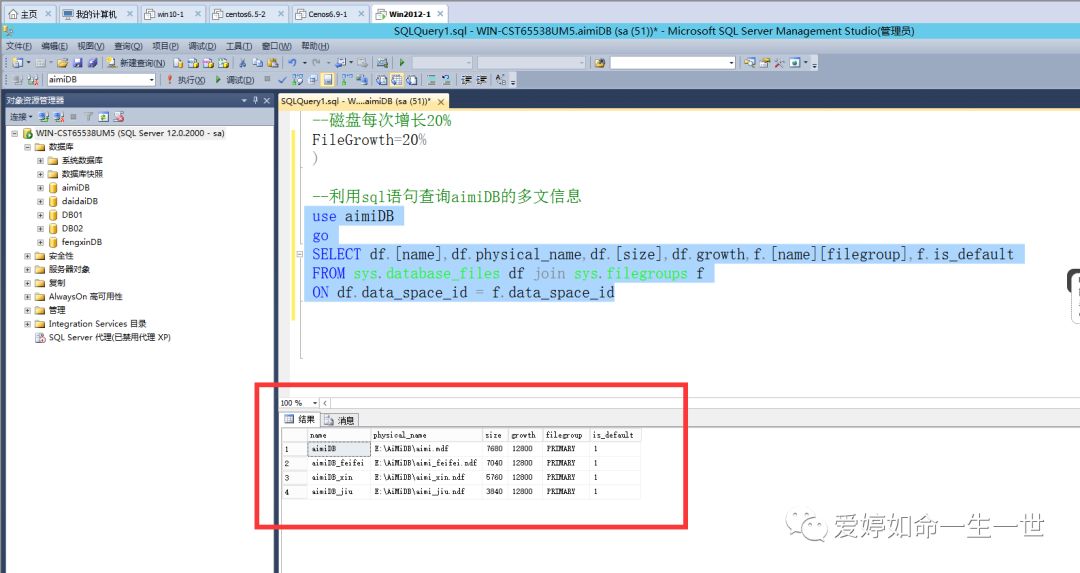Open file with the folder toolbar icon
1080x573 pixels.
pyautogui.click(x=62, y=63)
